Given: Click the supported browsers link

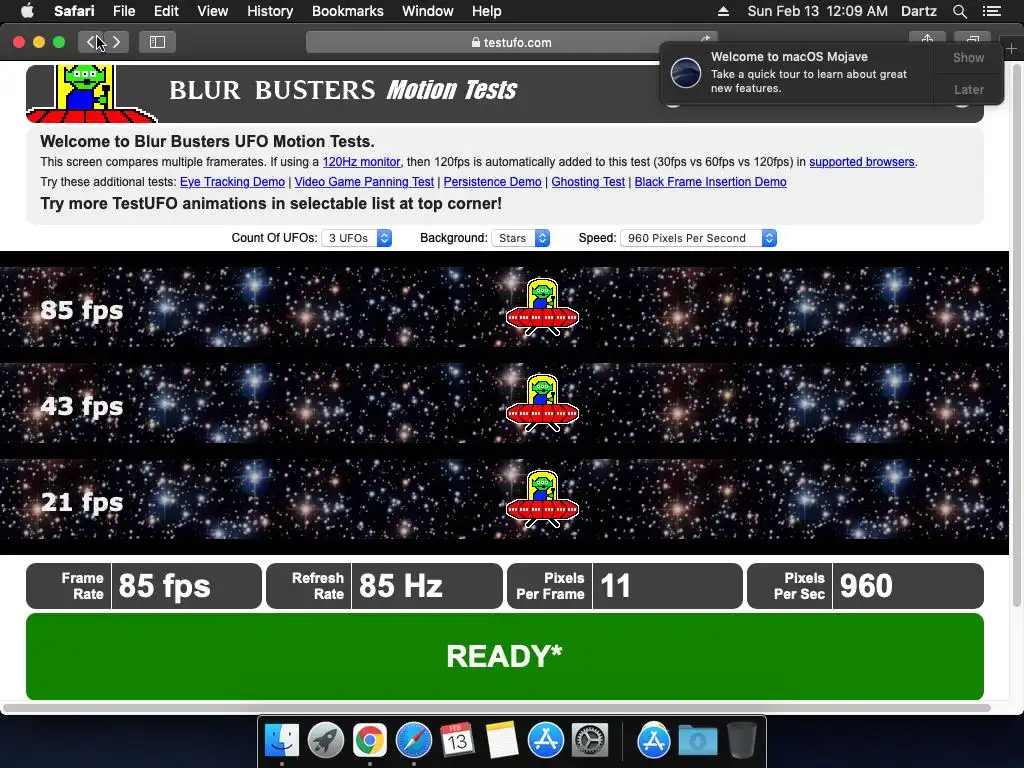Looking at the screenshot, I should (x=861, y=162).
